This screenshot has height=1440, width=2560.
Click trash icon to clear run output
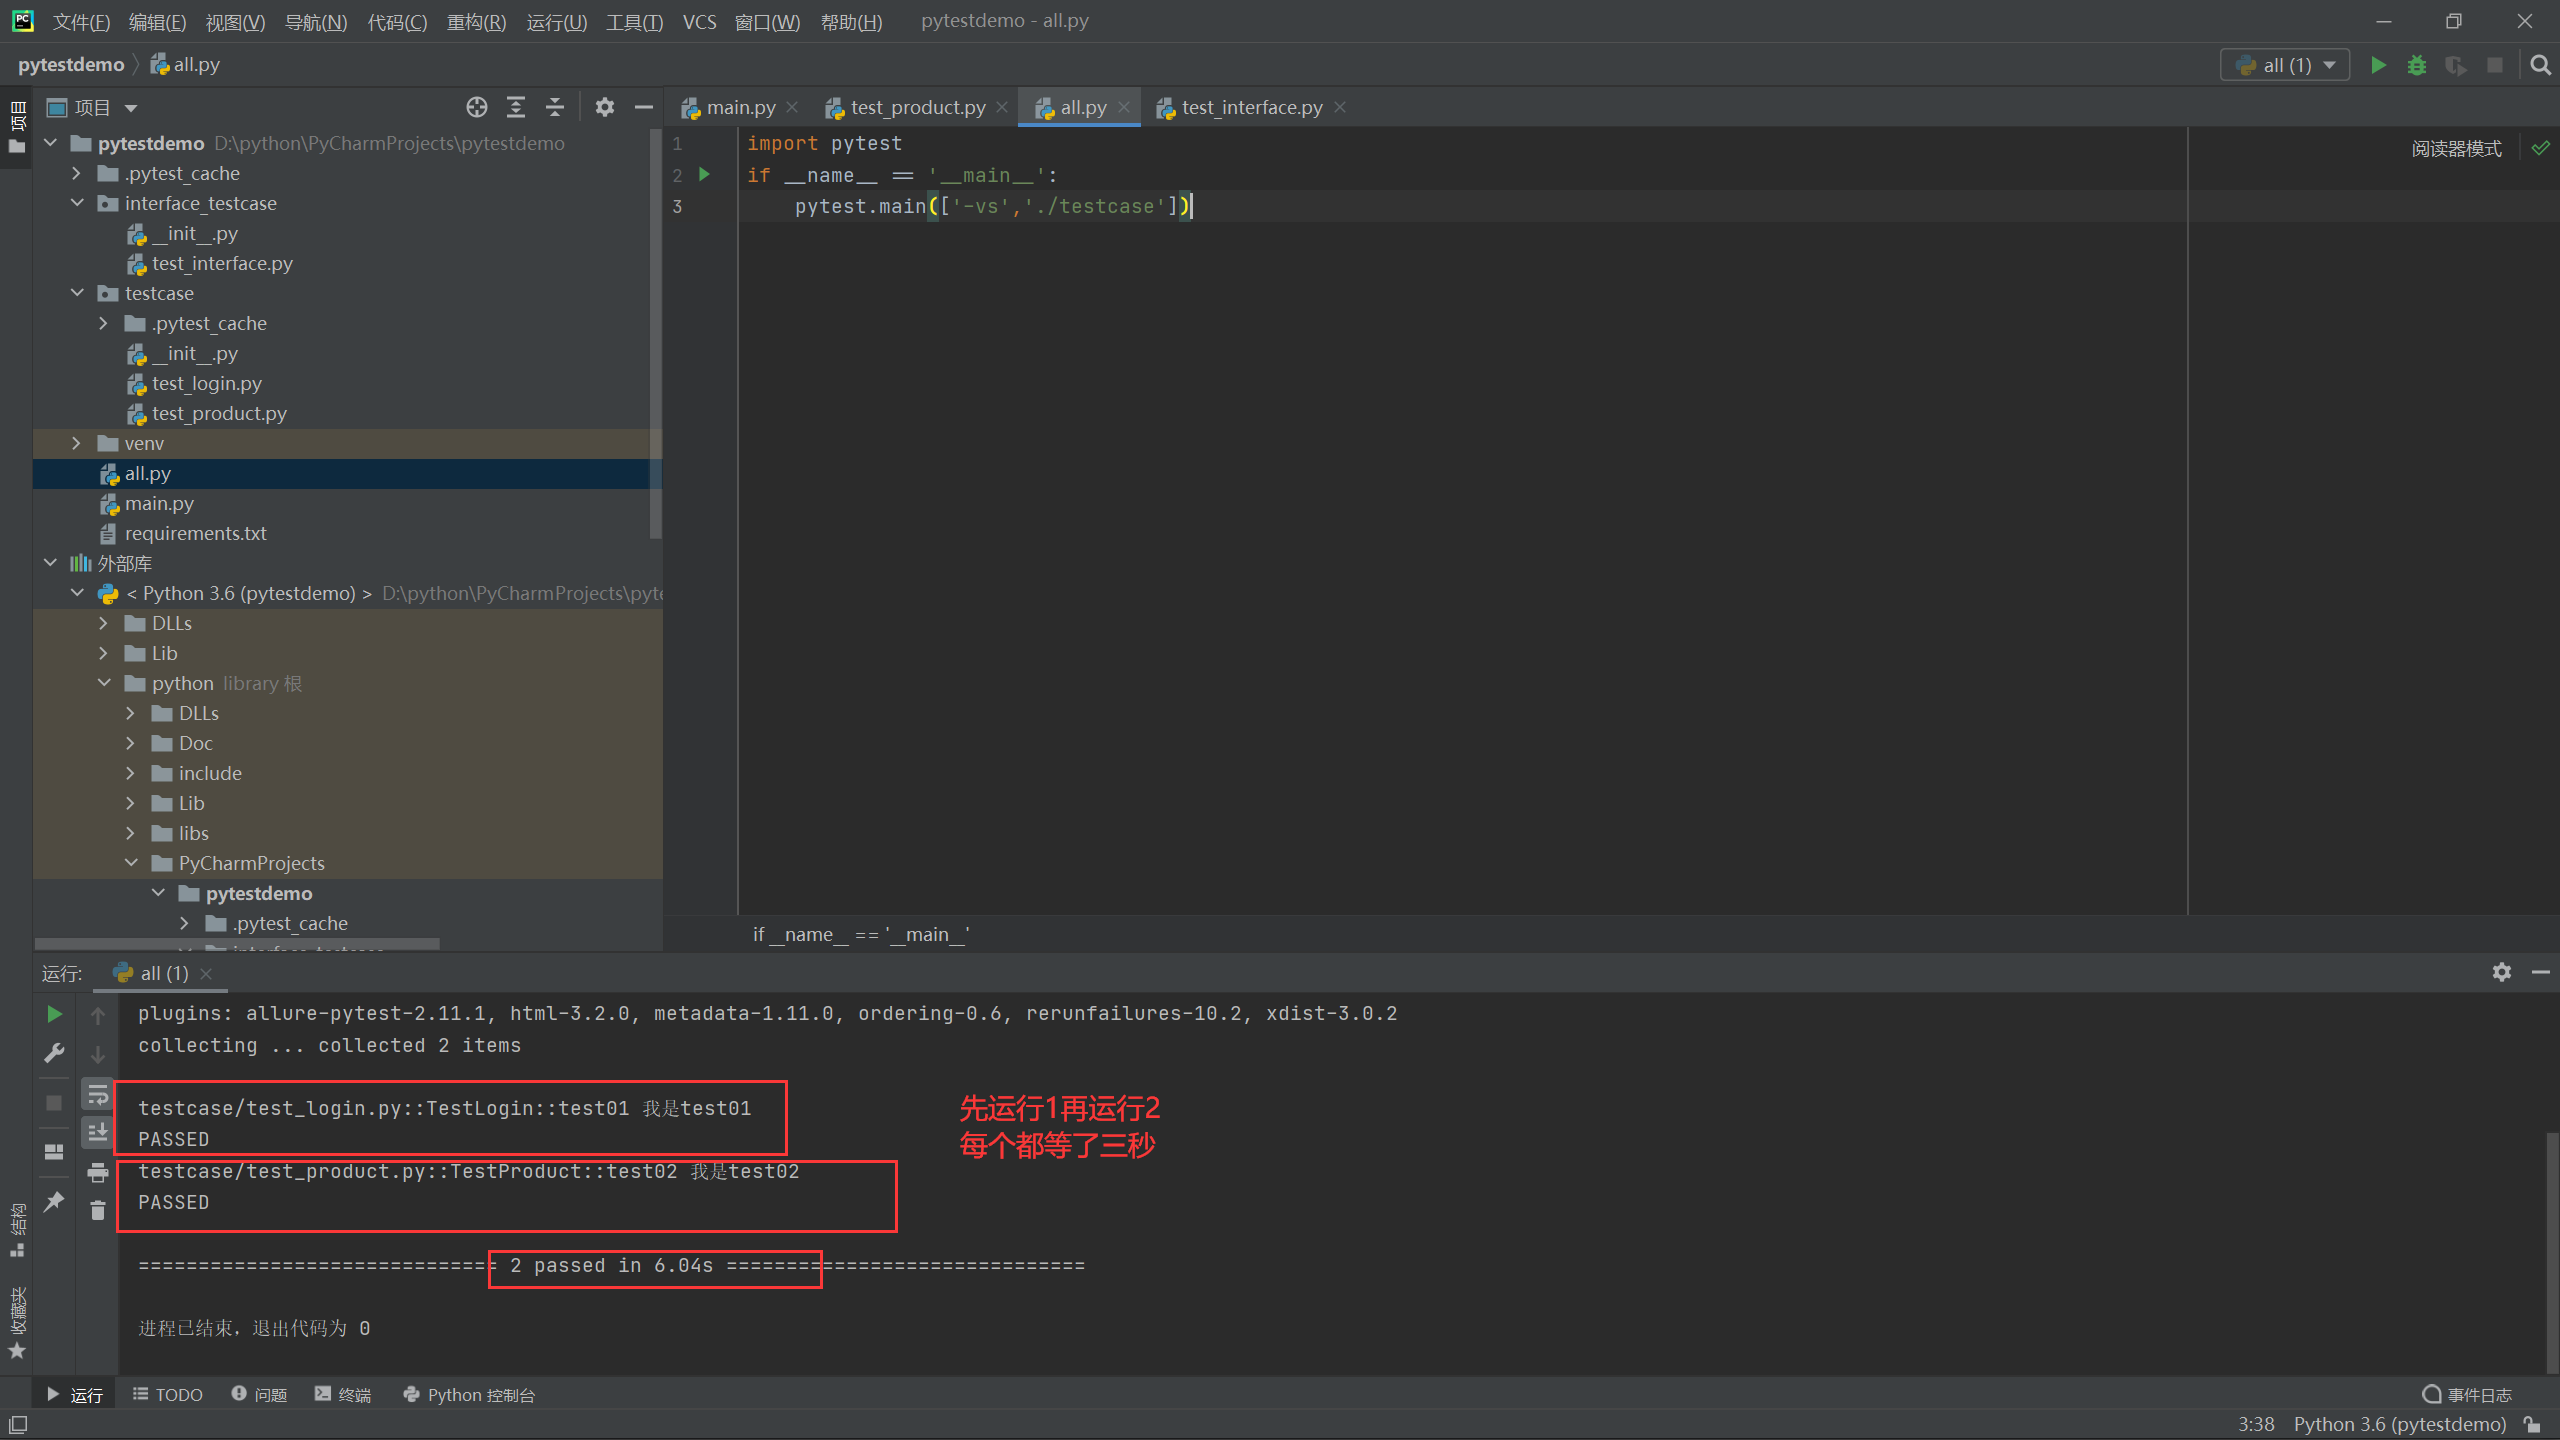click(x=97, y=1211)
